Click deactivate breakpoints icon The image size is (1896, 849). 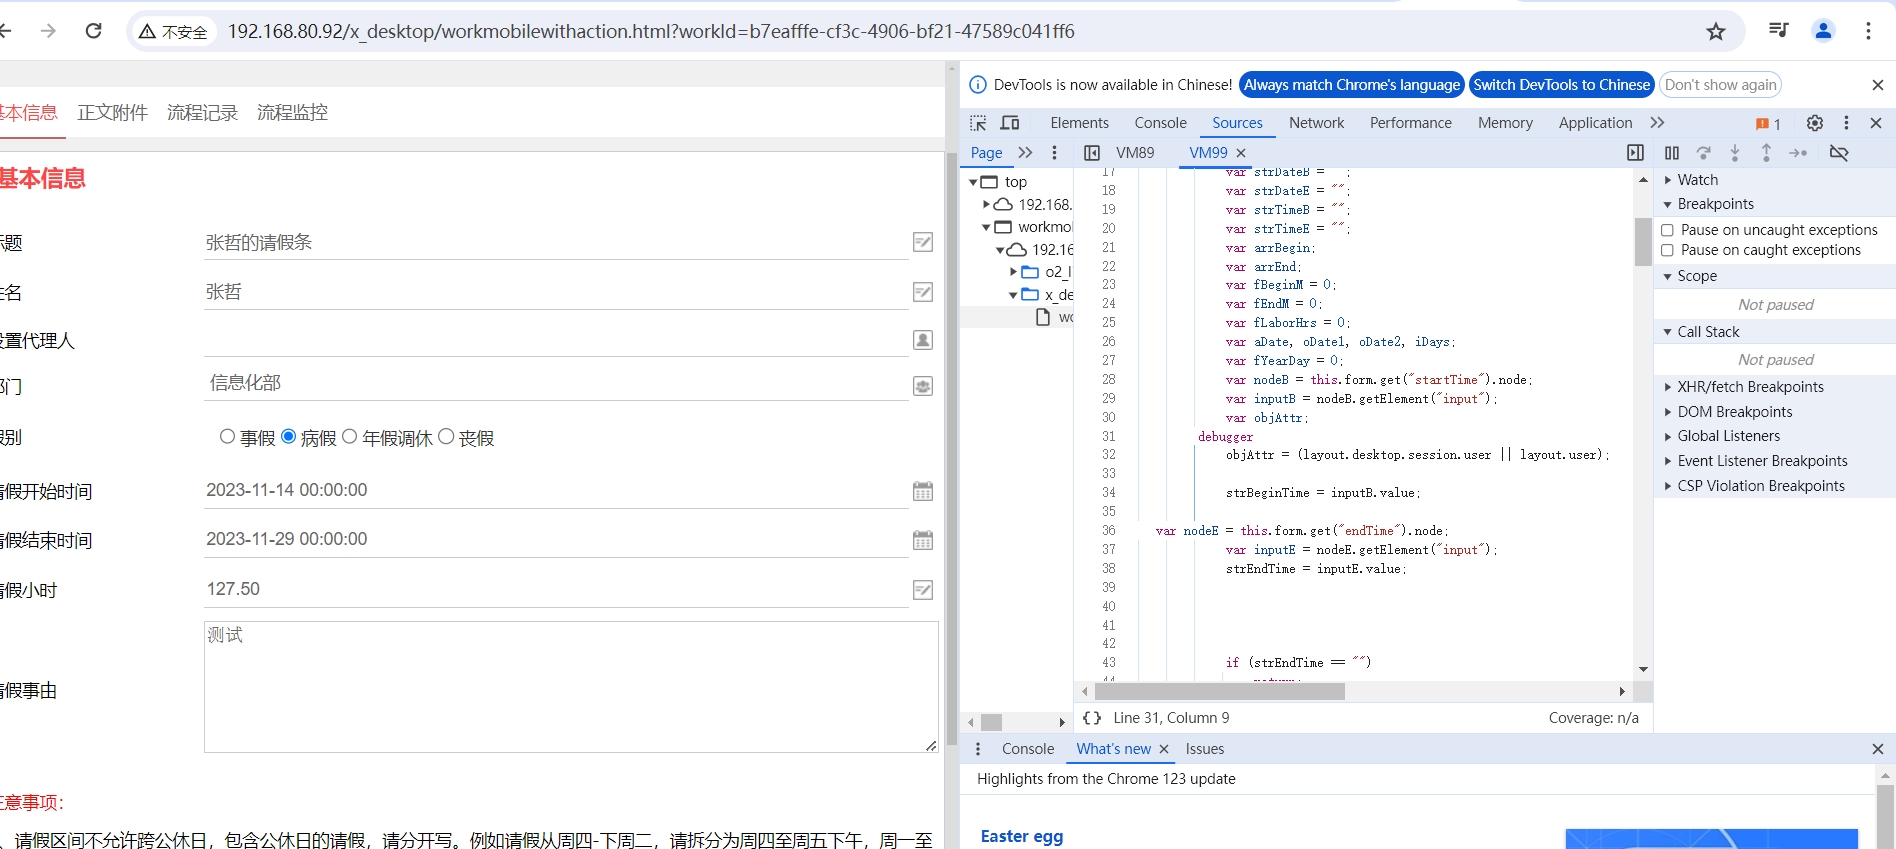tap(1838, 153)
